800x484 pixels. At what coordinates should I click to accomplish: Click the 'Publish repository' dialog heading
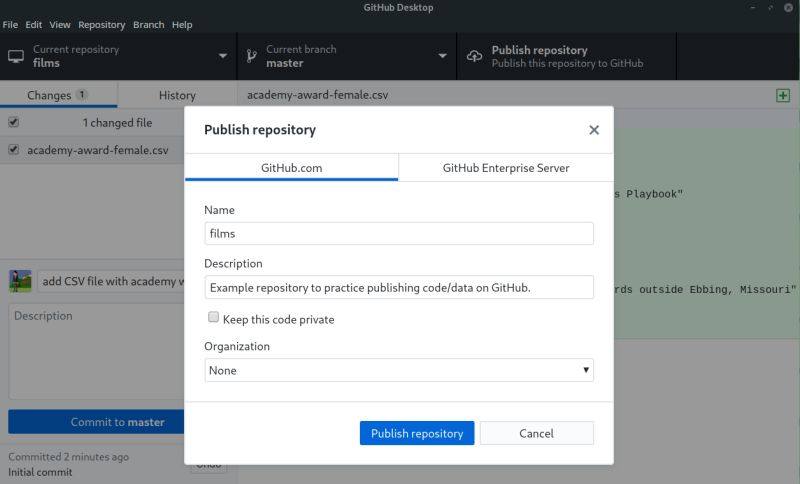[260, 130]
